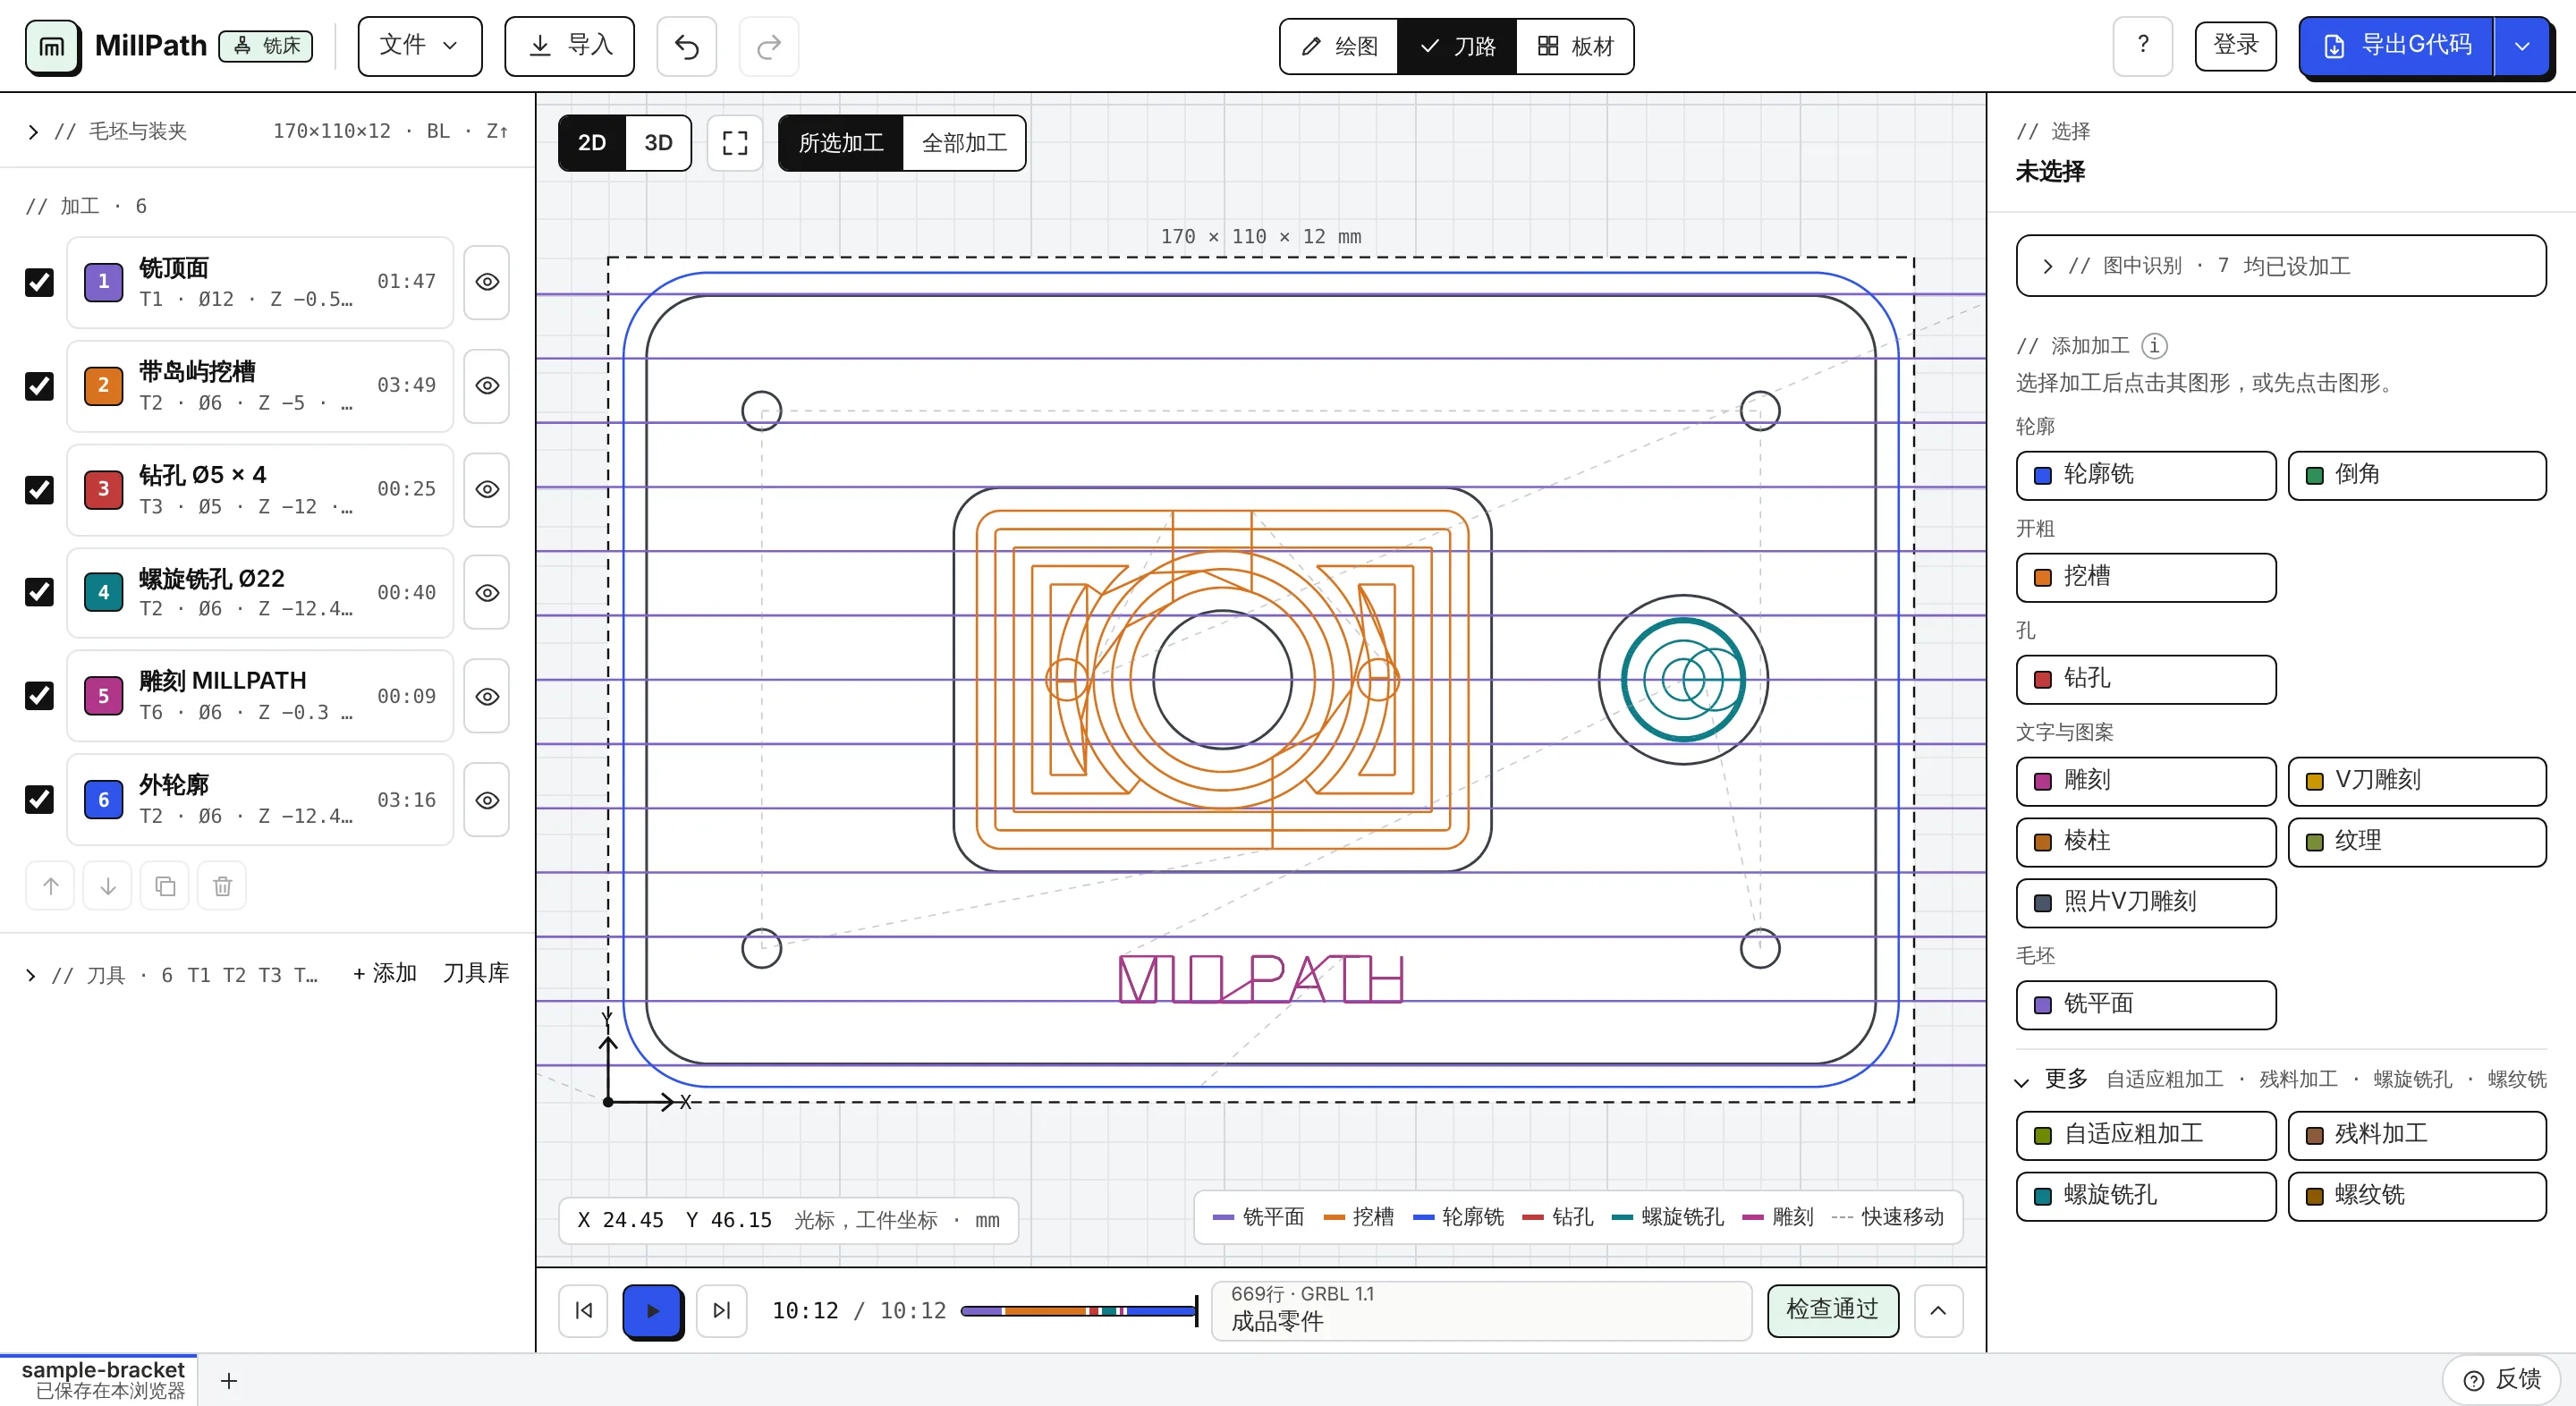This screenshot has width=2576, height=1406.
Task: Expand the 图中识别 panel
Action: (2281, 266)
